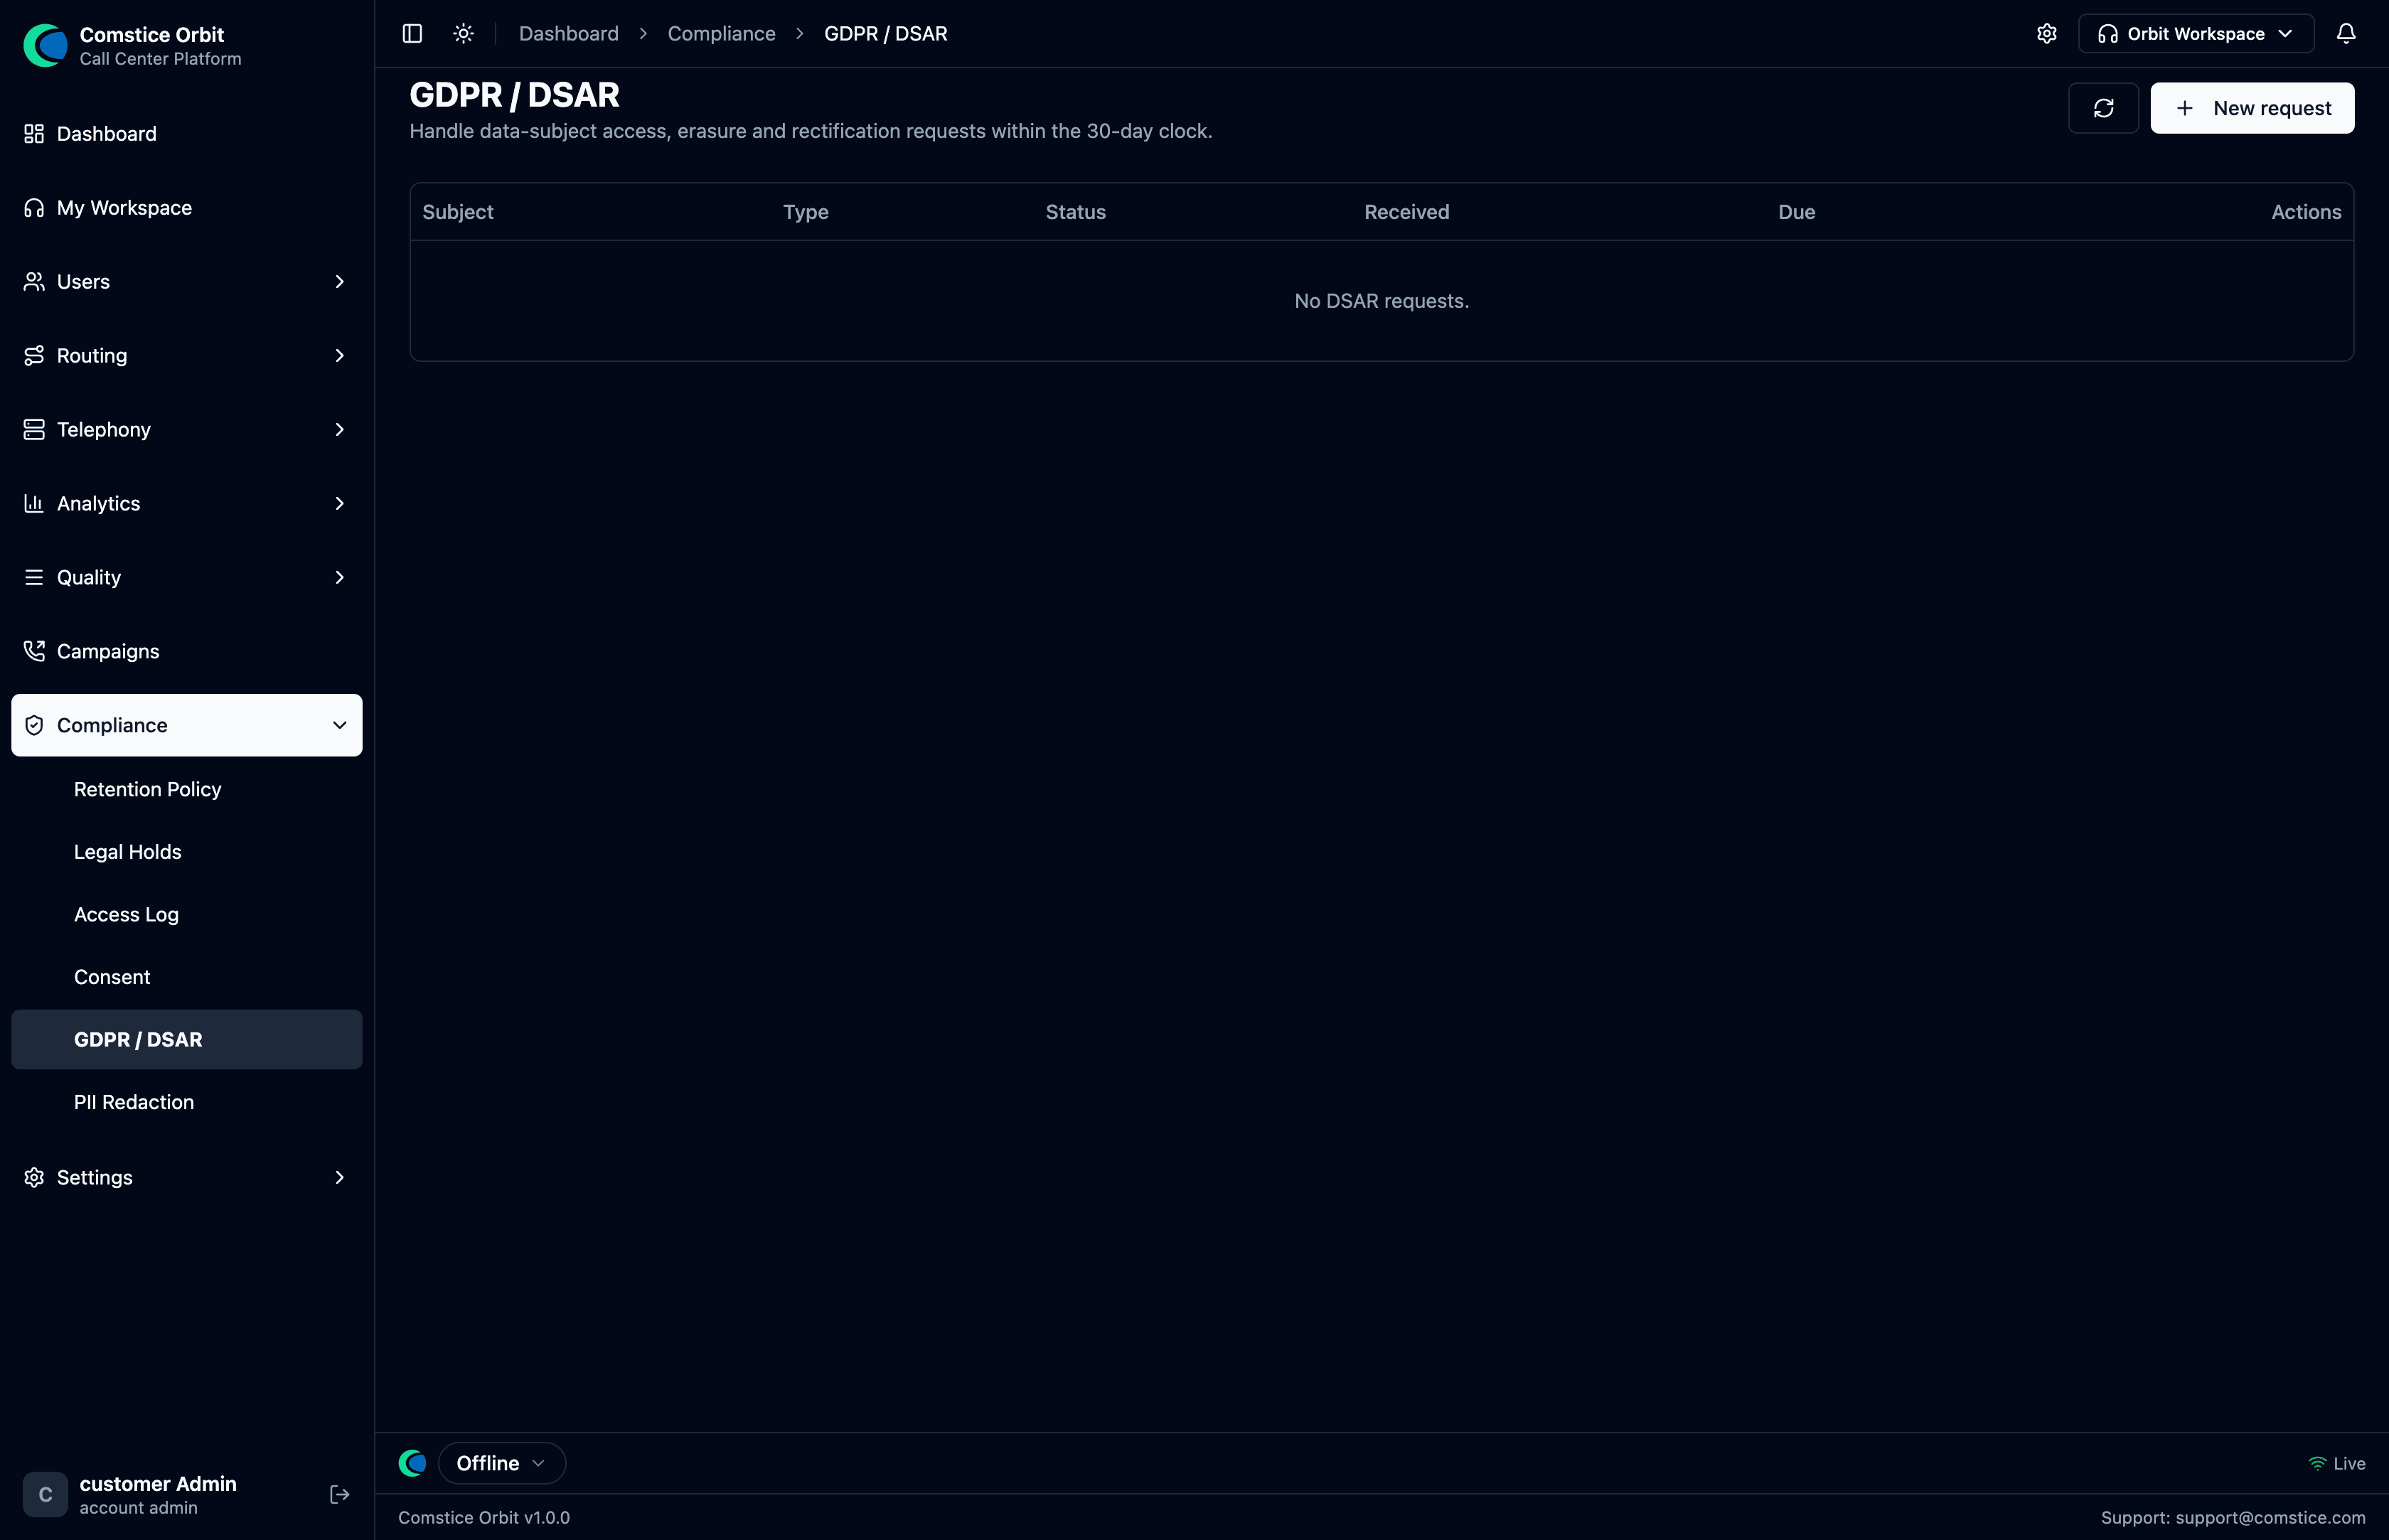Click the Orbit logo beside Offline status

pyautogui.click(x=412, y=1464)
